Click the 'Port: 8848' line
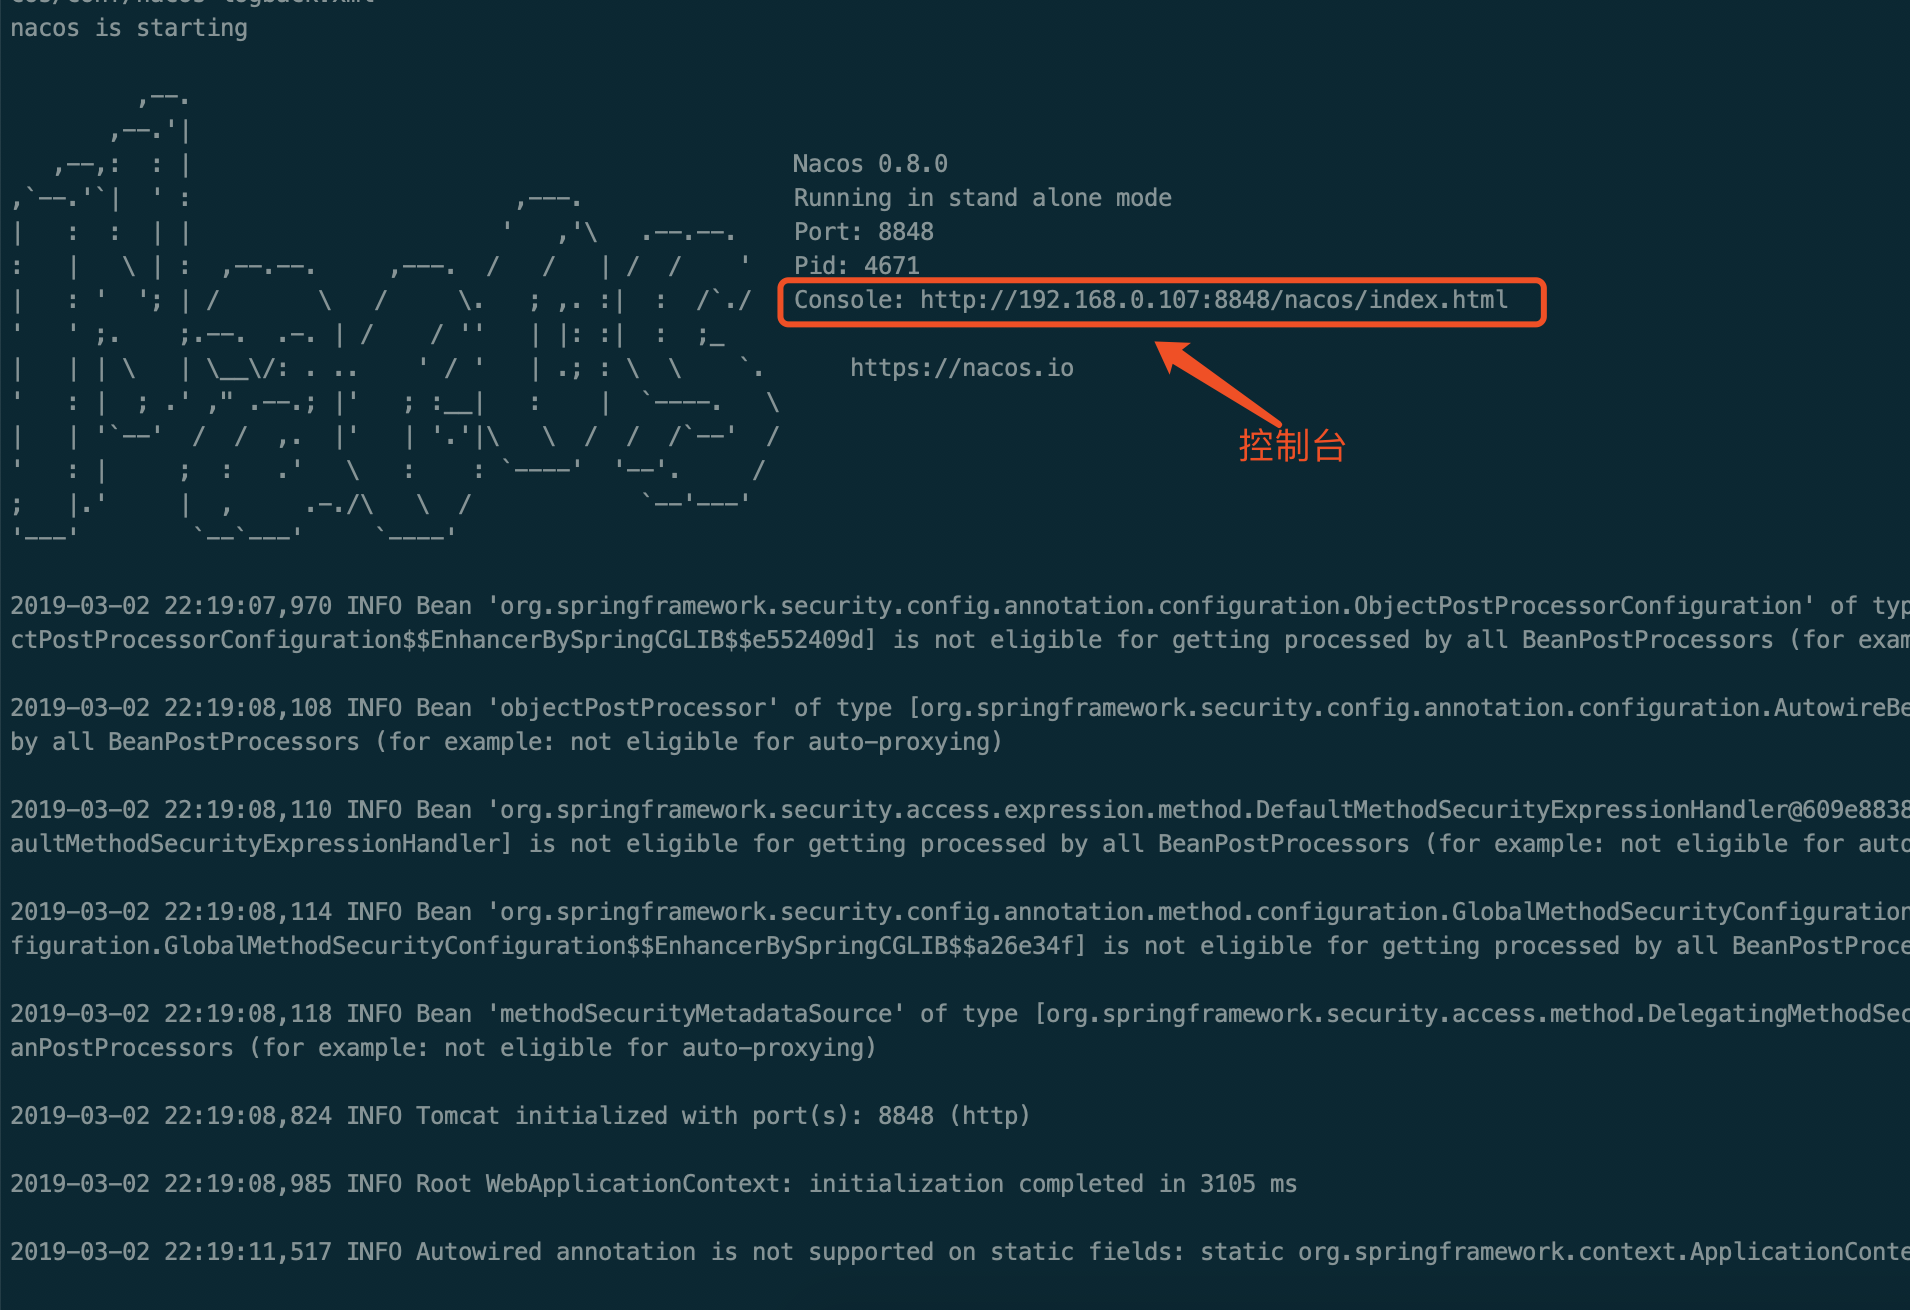This screenshot has height=1310, width=1910. click(x=863, y=232)
